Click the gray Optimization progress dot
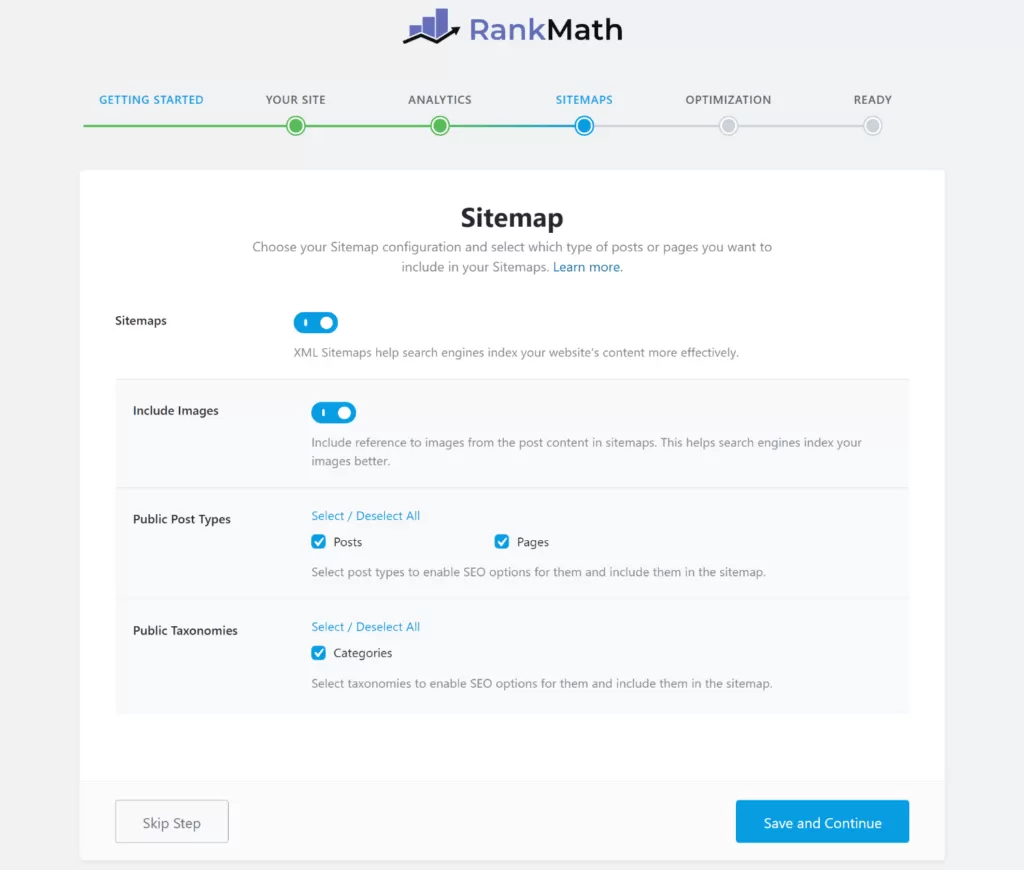 [728, 126]
